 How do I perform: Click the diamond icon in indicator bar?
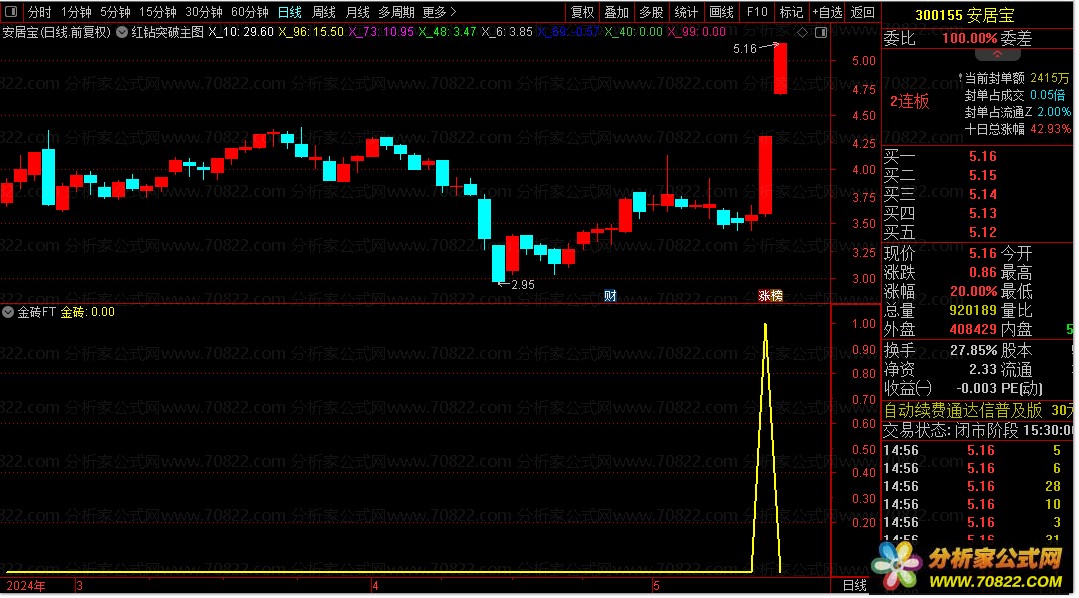[x=802, y=32]
